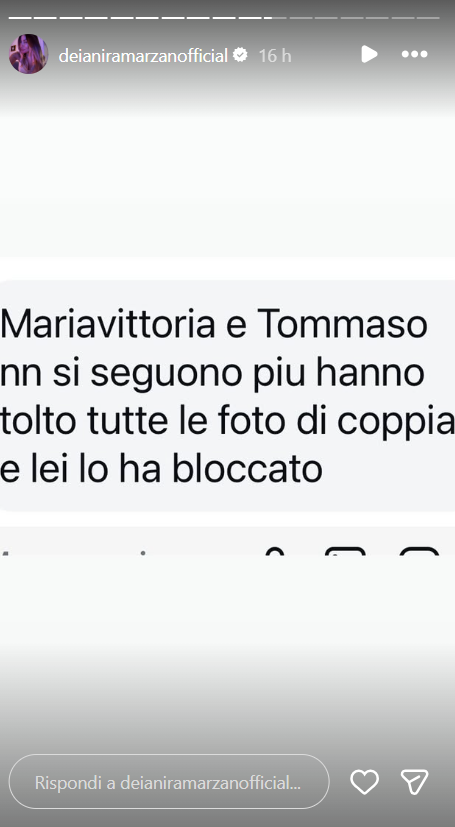Open the three-dot more options menu

pyautogui.click(x=414, y=54)
